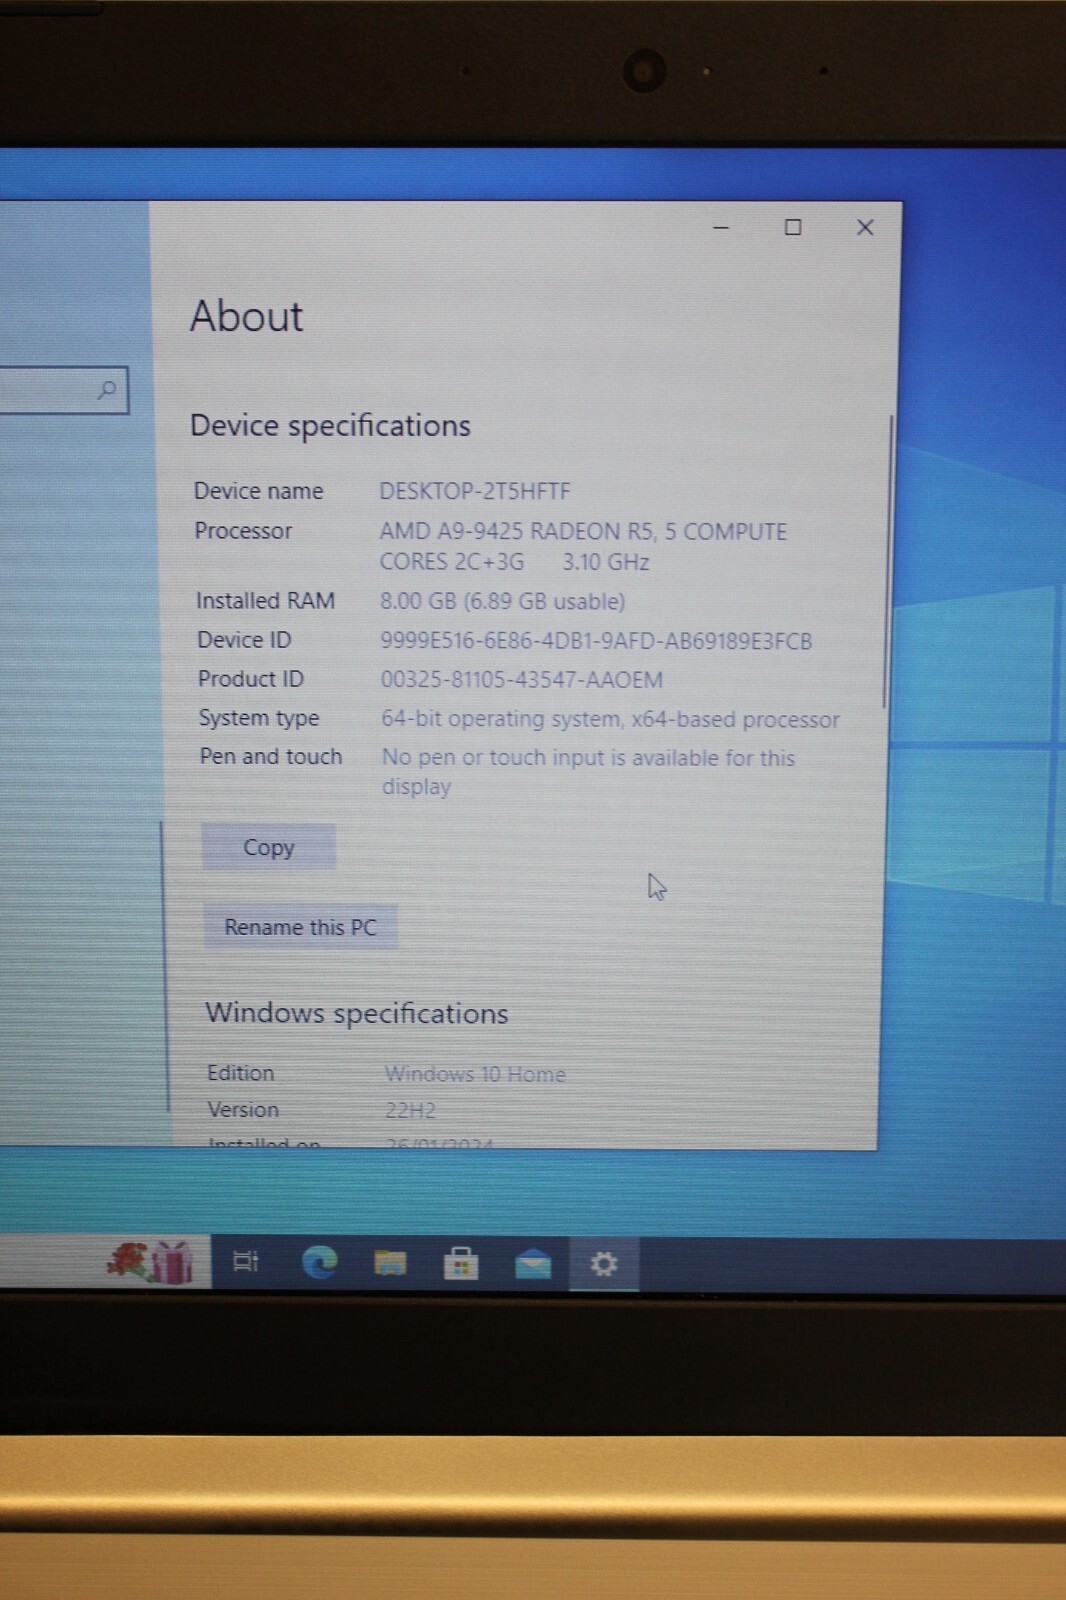Click the vertical scrollbar in the About page

(x=886, y=562)
